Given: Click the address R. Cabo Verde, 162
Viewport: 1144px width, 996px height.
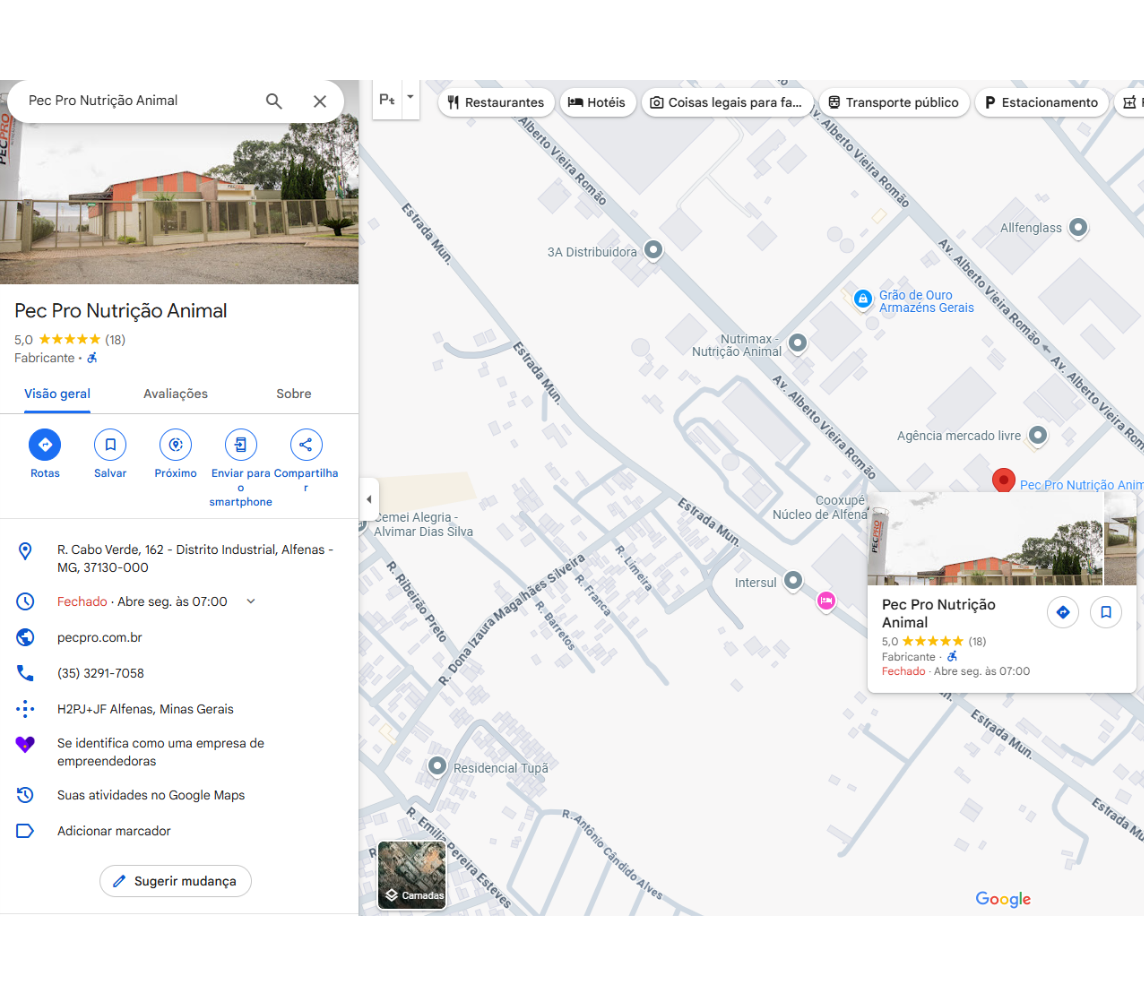Looking at the screenshot, I should click(195, 558).
